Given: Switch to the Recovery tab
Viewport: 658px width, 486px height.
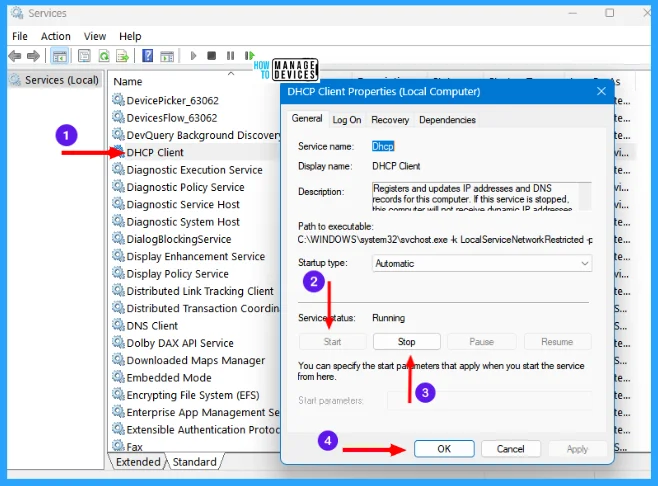Looking at the screenshot, I should 390,120.
